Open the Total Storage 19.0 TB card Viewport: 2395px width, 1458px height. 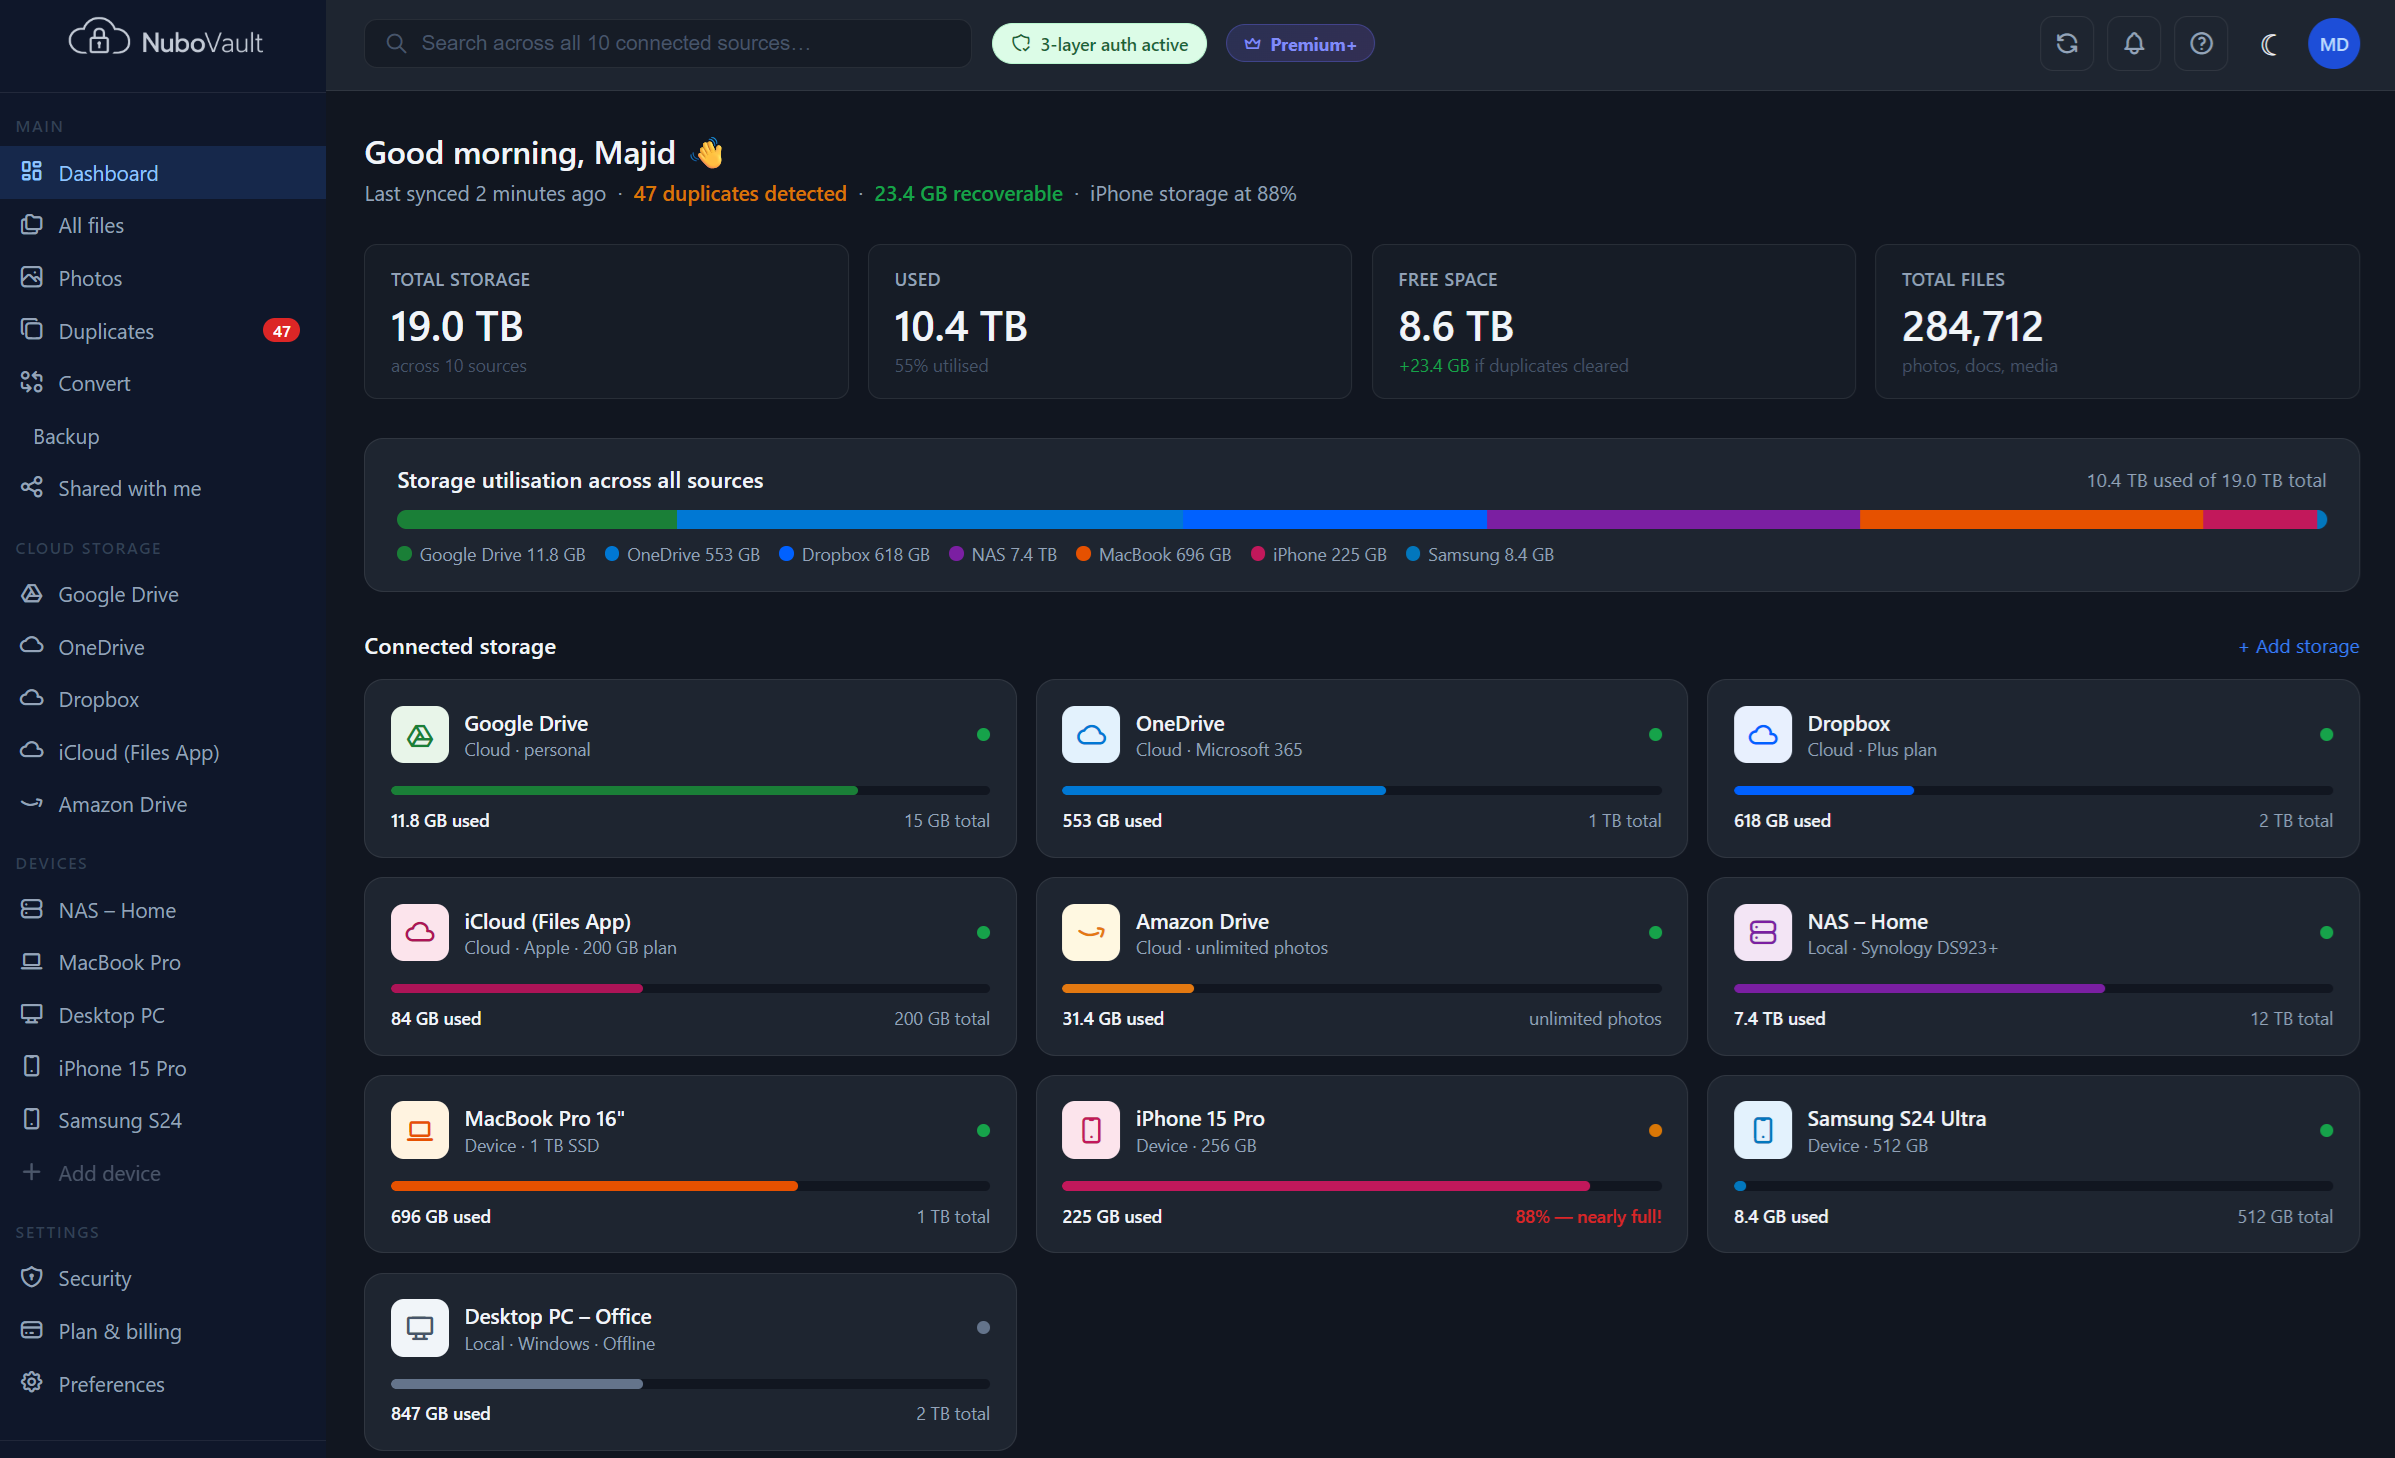[x=606, y=321]
